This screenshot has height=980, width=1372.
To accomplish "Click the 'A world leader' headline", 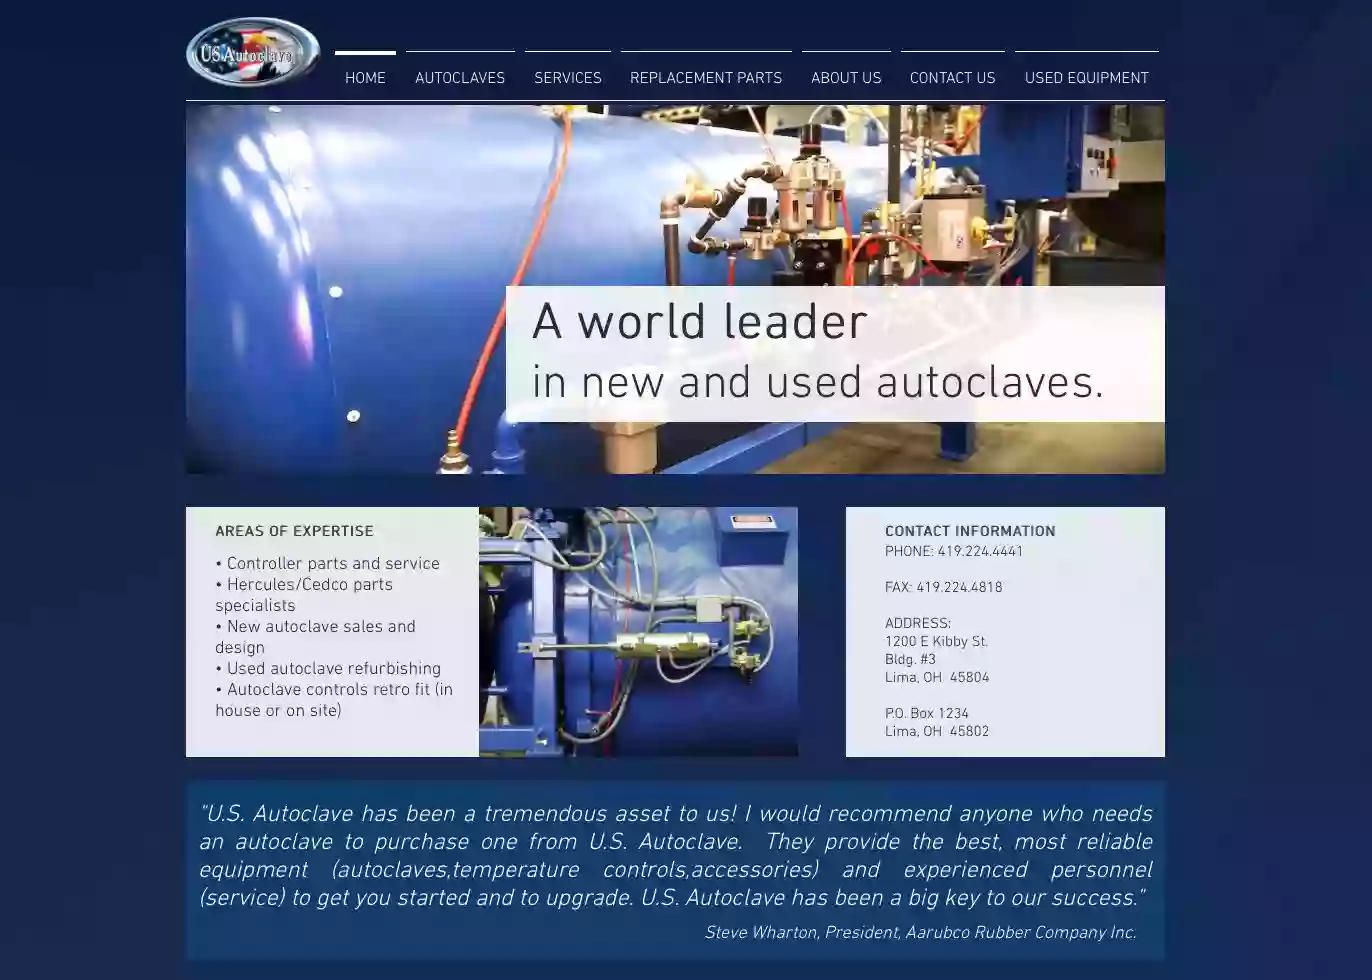I will point(699,321).
